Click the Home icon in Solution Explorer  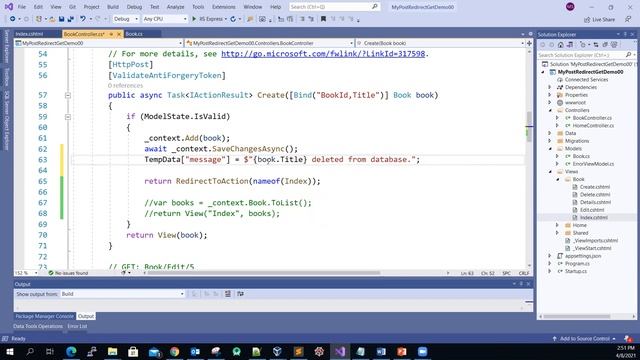tap(561, 45)
